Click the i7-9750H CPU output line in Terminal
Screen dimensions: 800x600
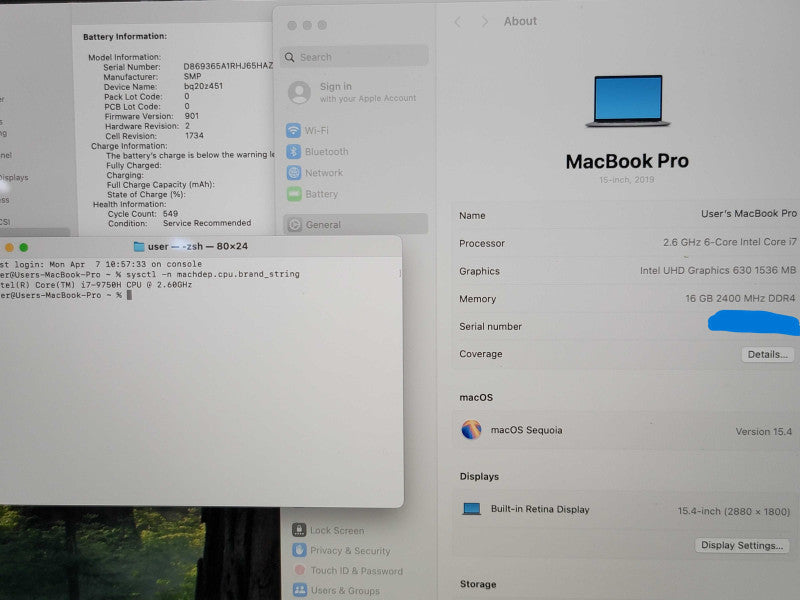(x=96, y=285)
